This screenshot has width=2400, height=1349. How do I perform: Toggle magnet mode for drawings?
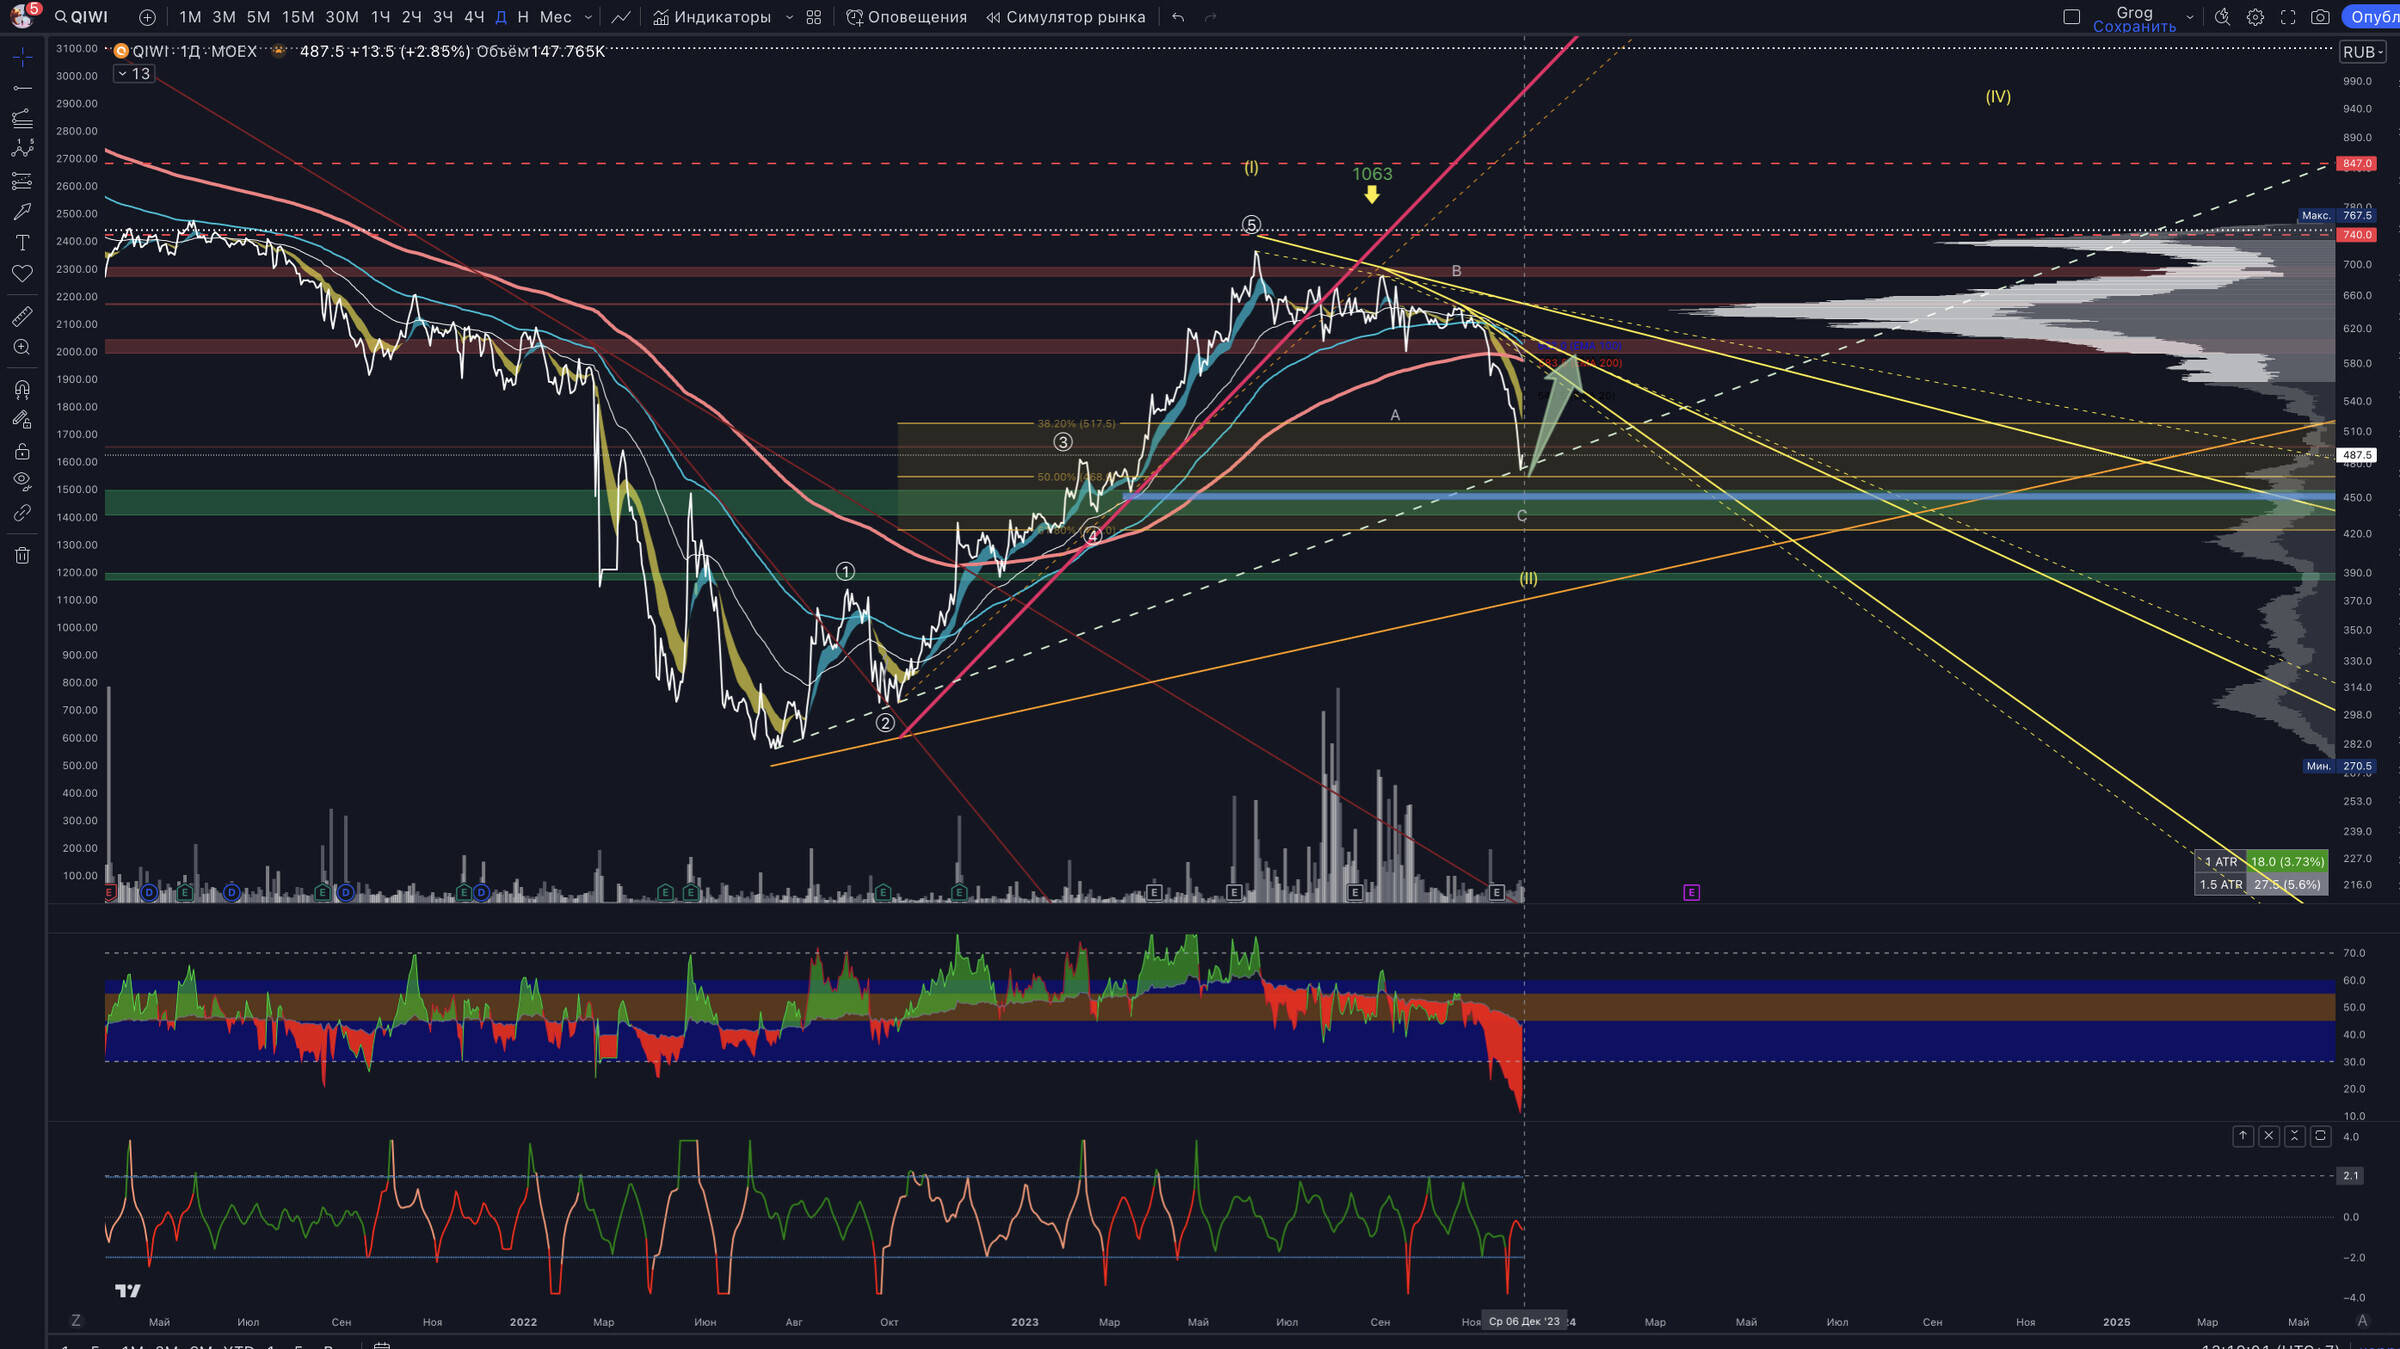click(x=22, y=389)
